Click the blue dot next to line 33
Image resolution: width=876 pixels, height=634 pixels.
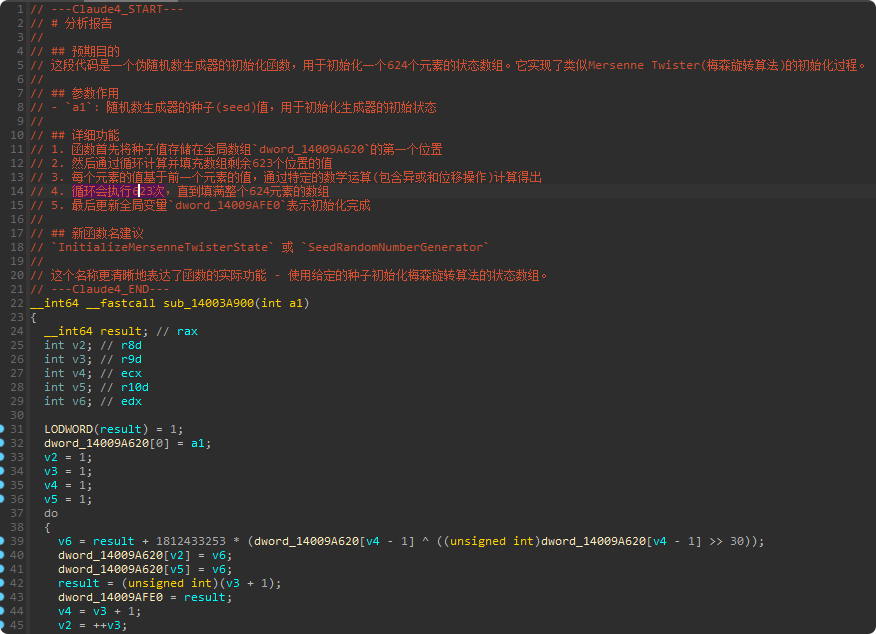4,457
